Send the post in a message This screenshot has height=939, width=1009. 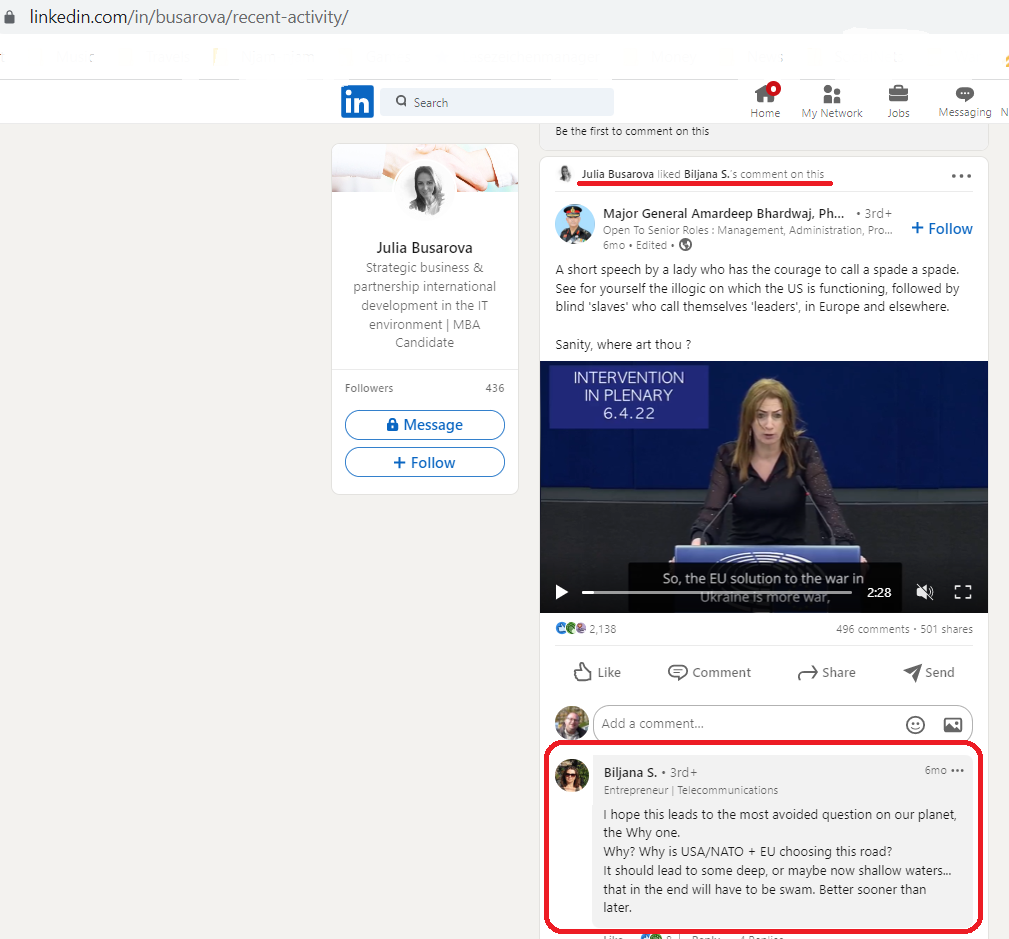click(x=929, y=673)
